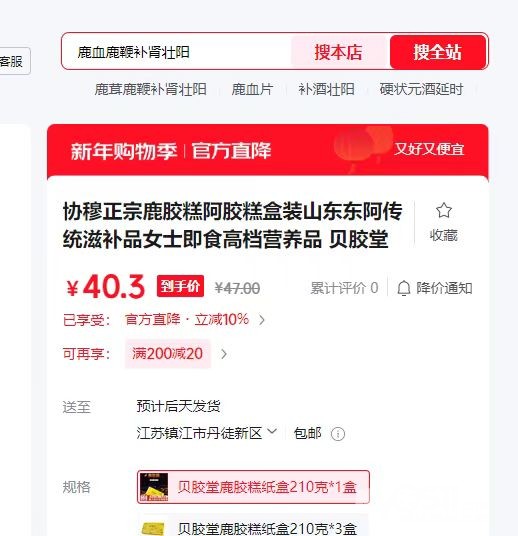Open suggested search 硬状元酒延时
The width and height of the screenshot is (518, 536).
(x=421, y=90)
